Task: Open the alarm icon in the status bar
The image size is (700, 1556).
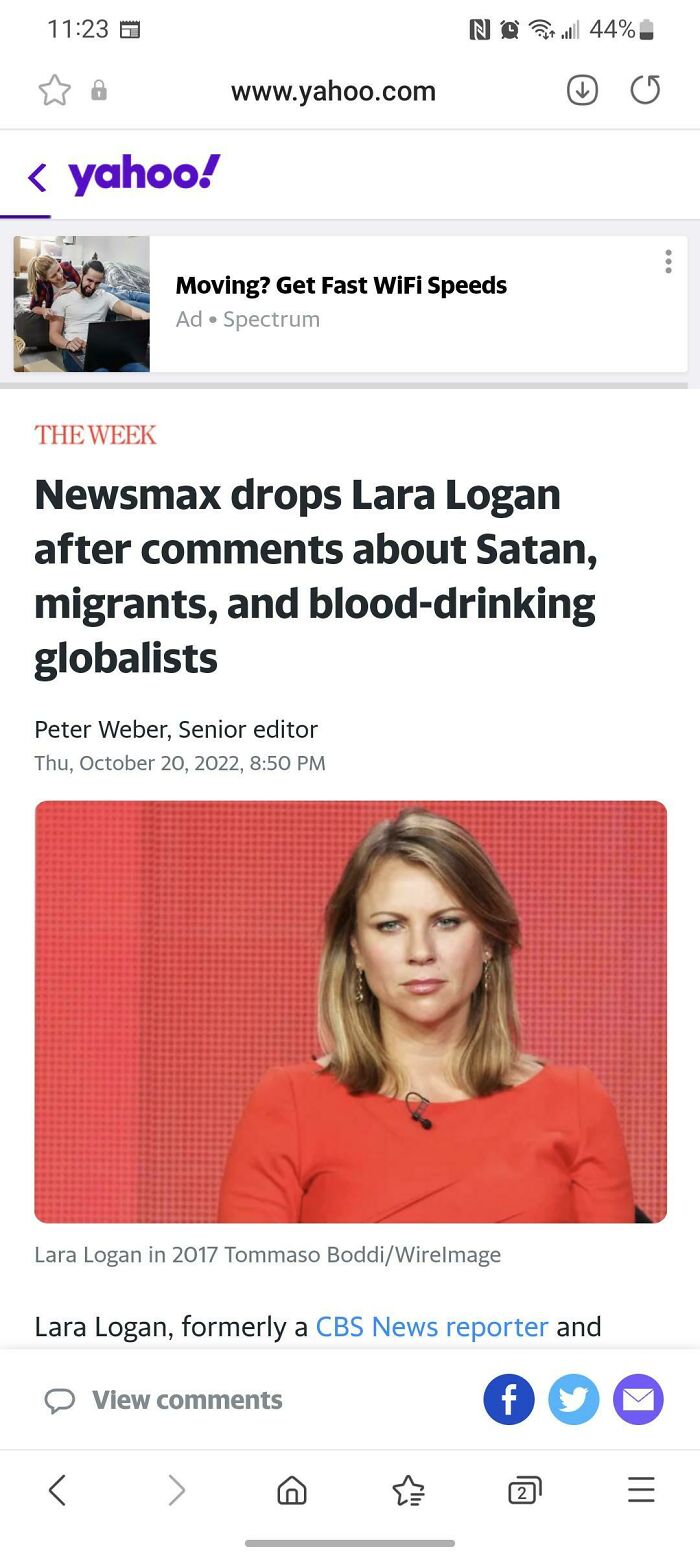Action: [x=508, y=29]
